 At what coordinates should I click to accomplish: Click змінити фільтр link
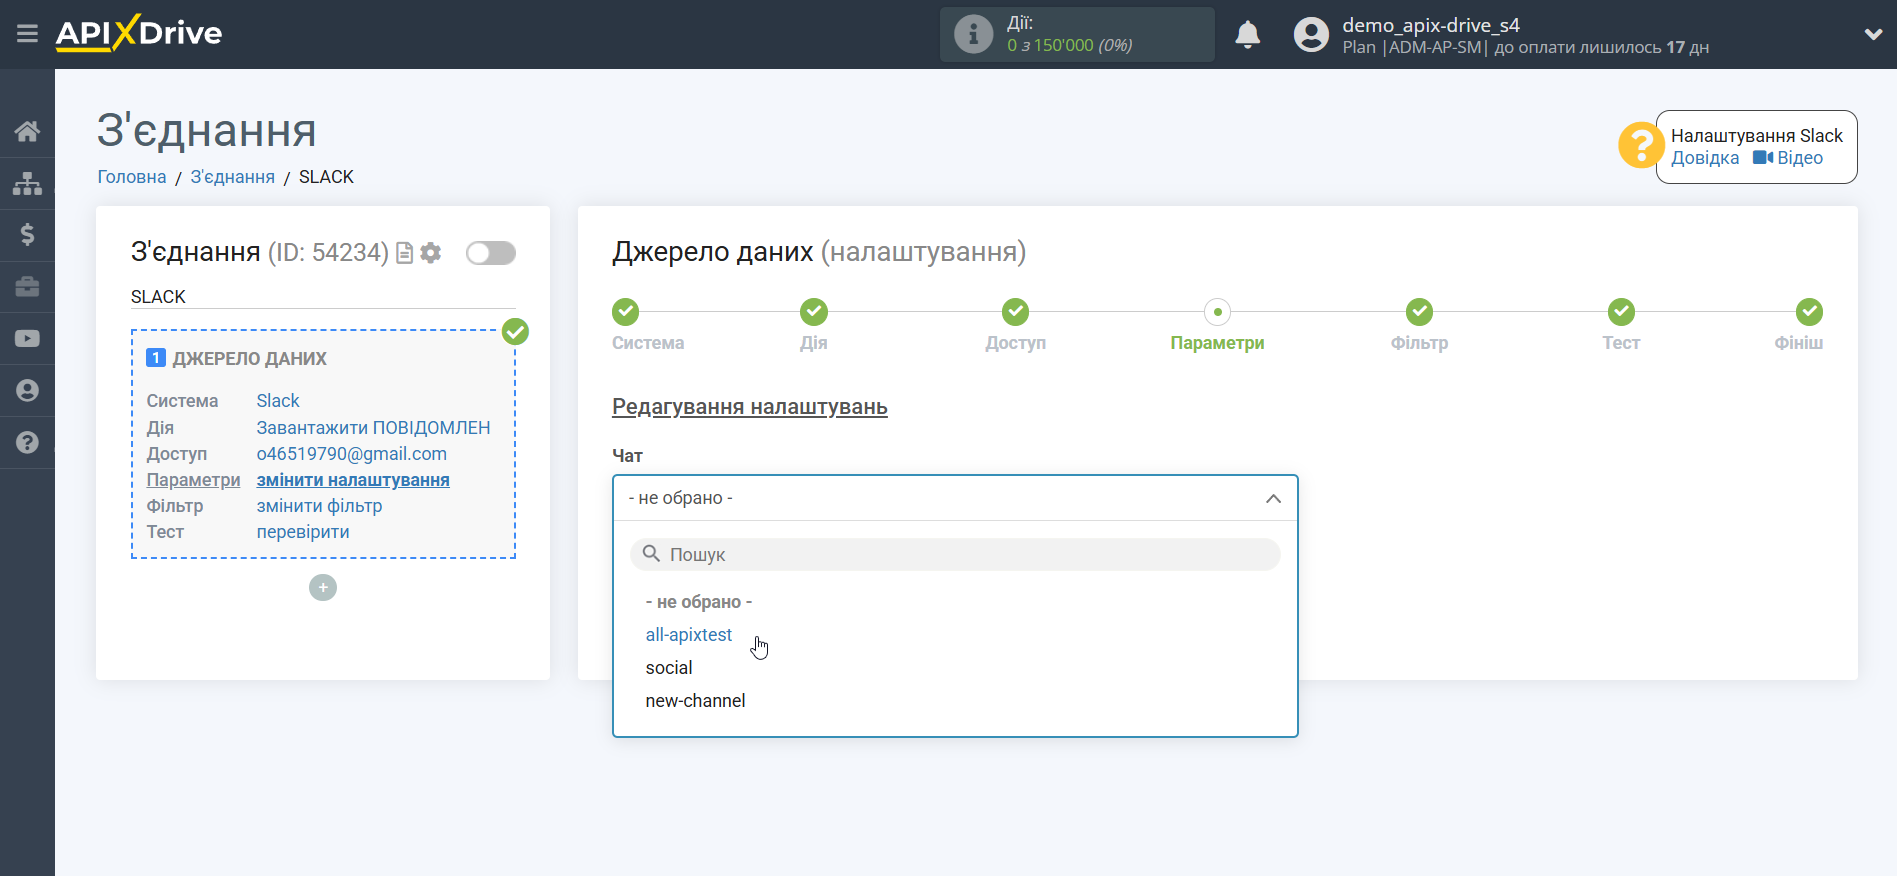tap(319, 506)
